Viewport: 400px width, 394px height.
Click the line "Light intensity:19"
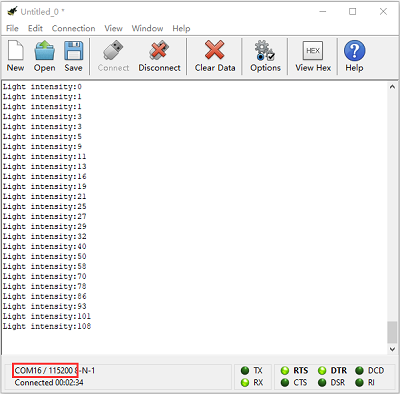(x=45, y=187)
